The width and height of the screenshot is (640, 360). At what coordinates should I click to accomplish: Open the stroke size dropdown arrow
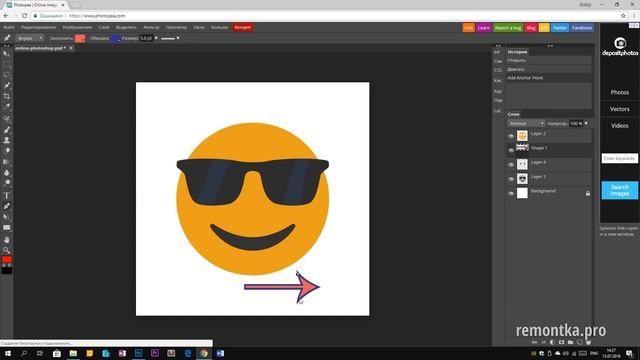[x=156, y=38]
